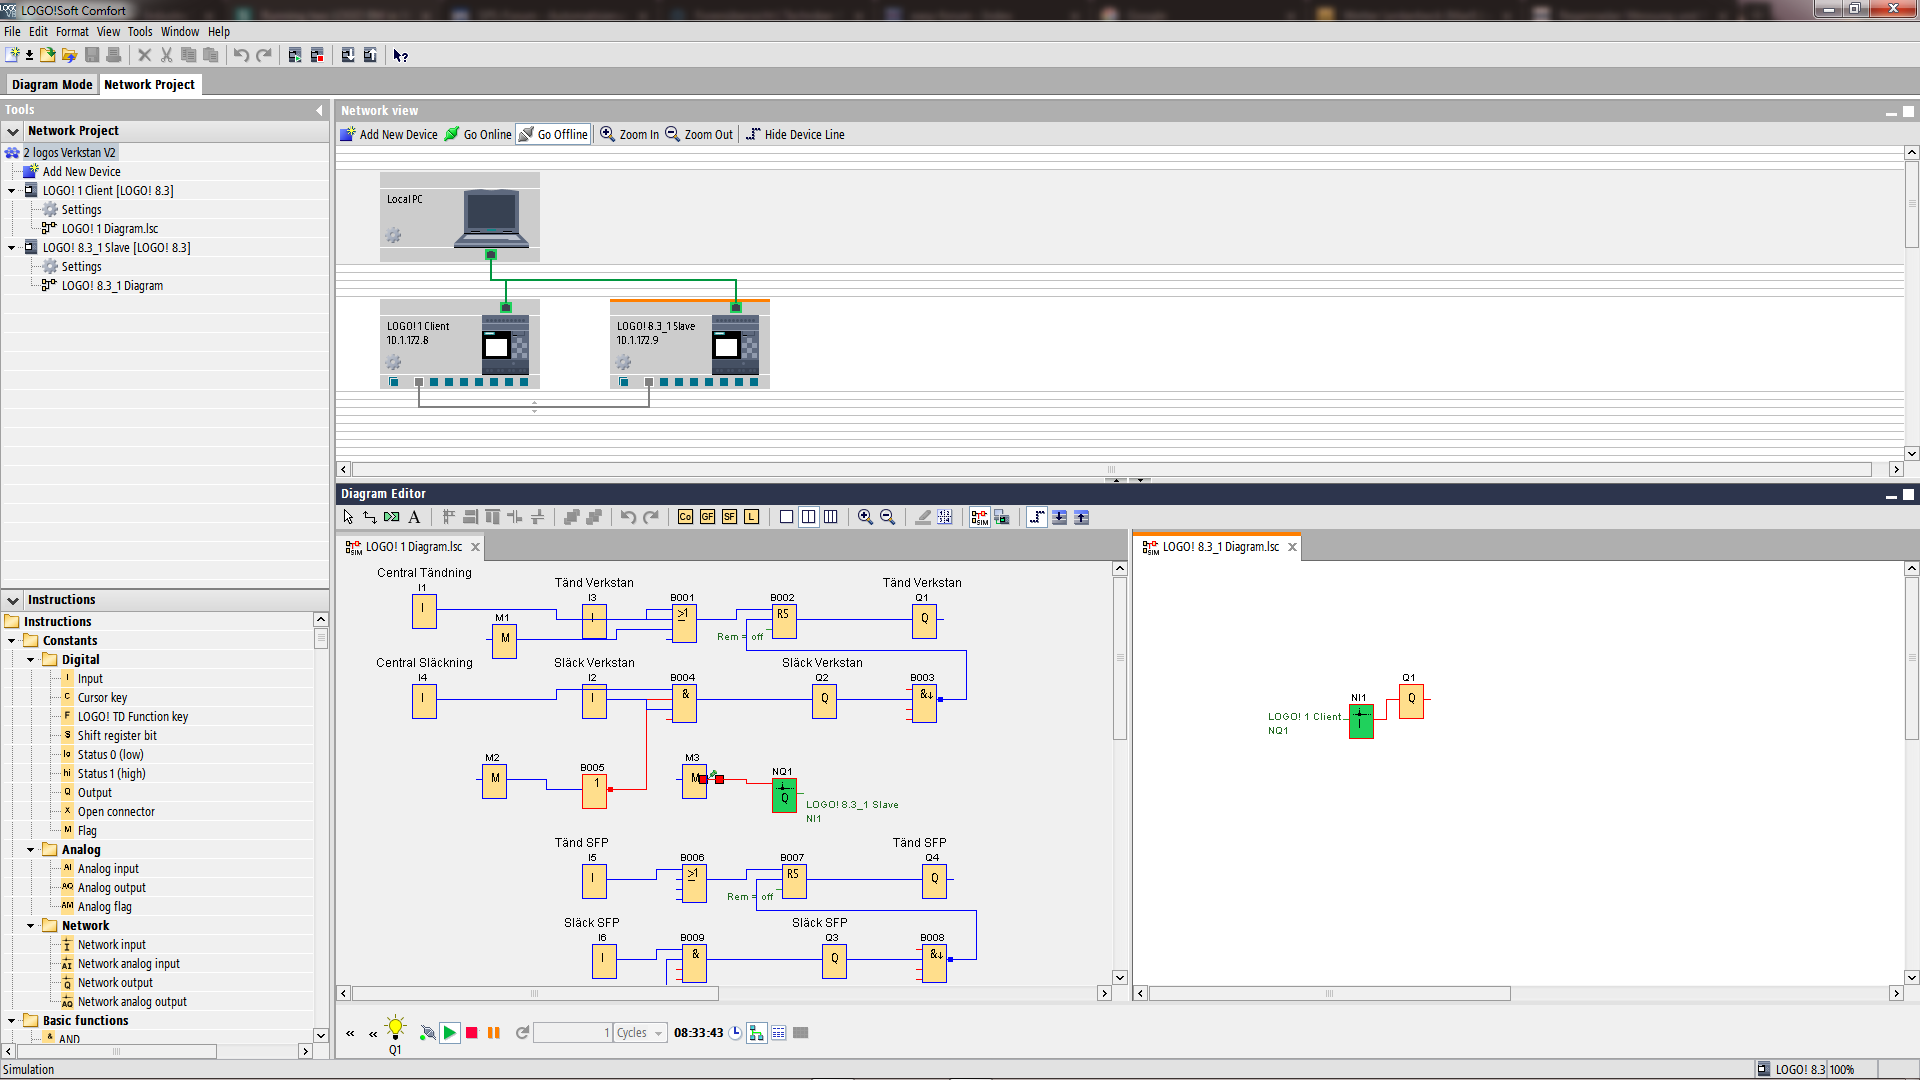Click the simulation cycles number field
This screenshot has height=1080, width=1920.
tap(572, 1033)
